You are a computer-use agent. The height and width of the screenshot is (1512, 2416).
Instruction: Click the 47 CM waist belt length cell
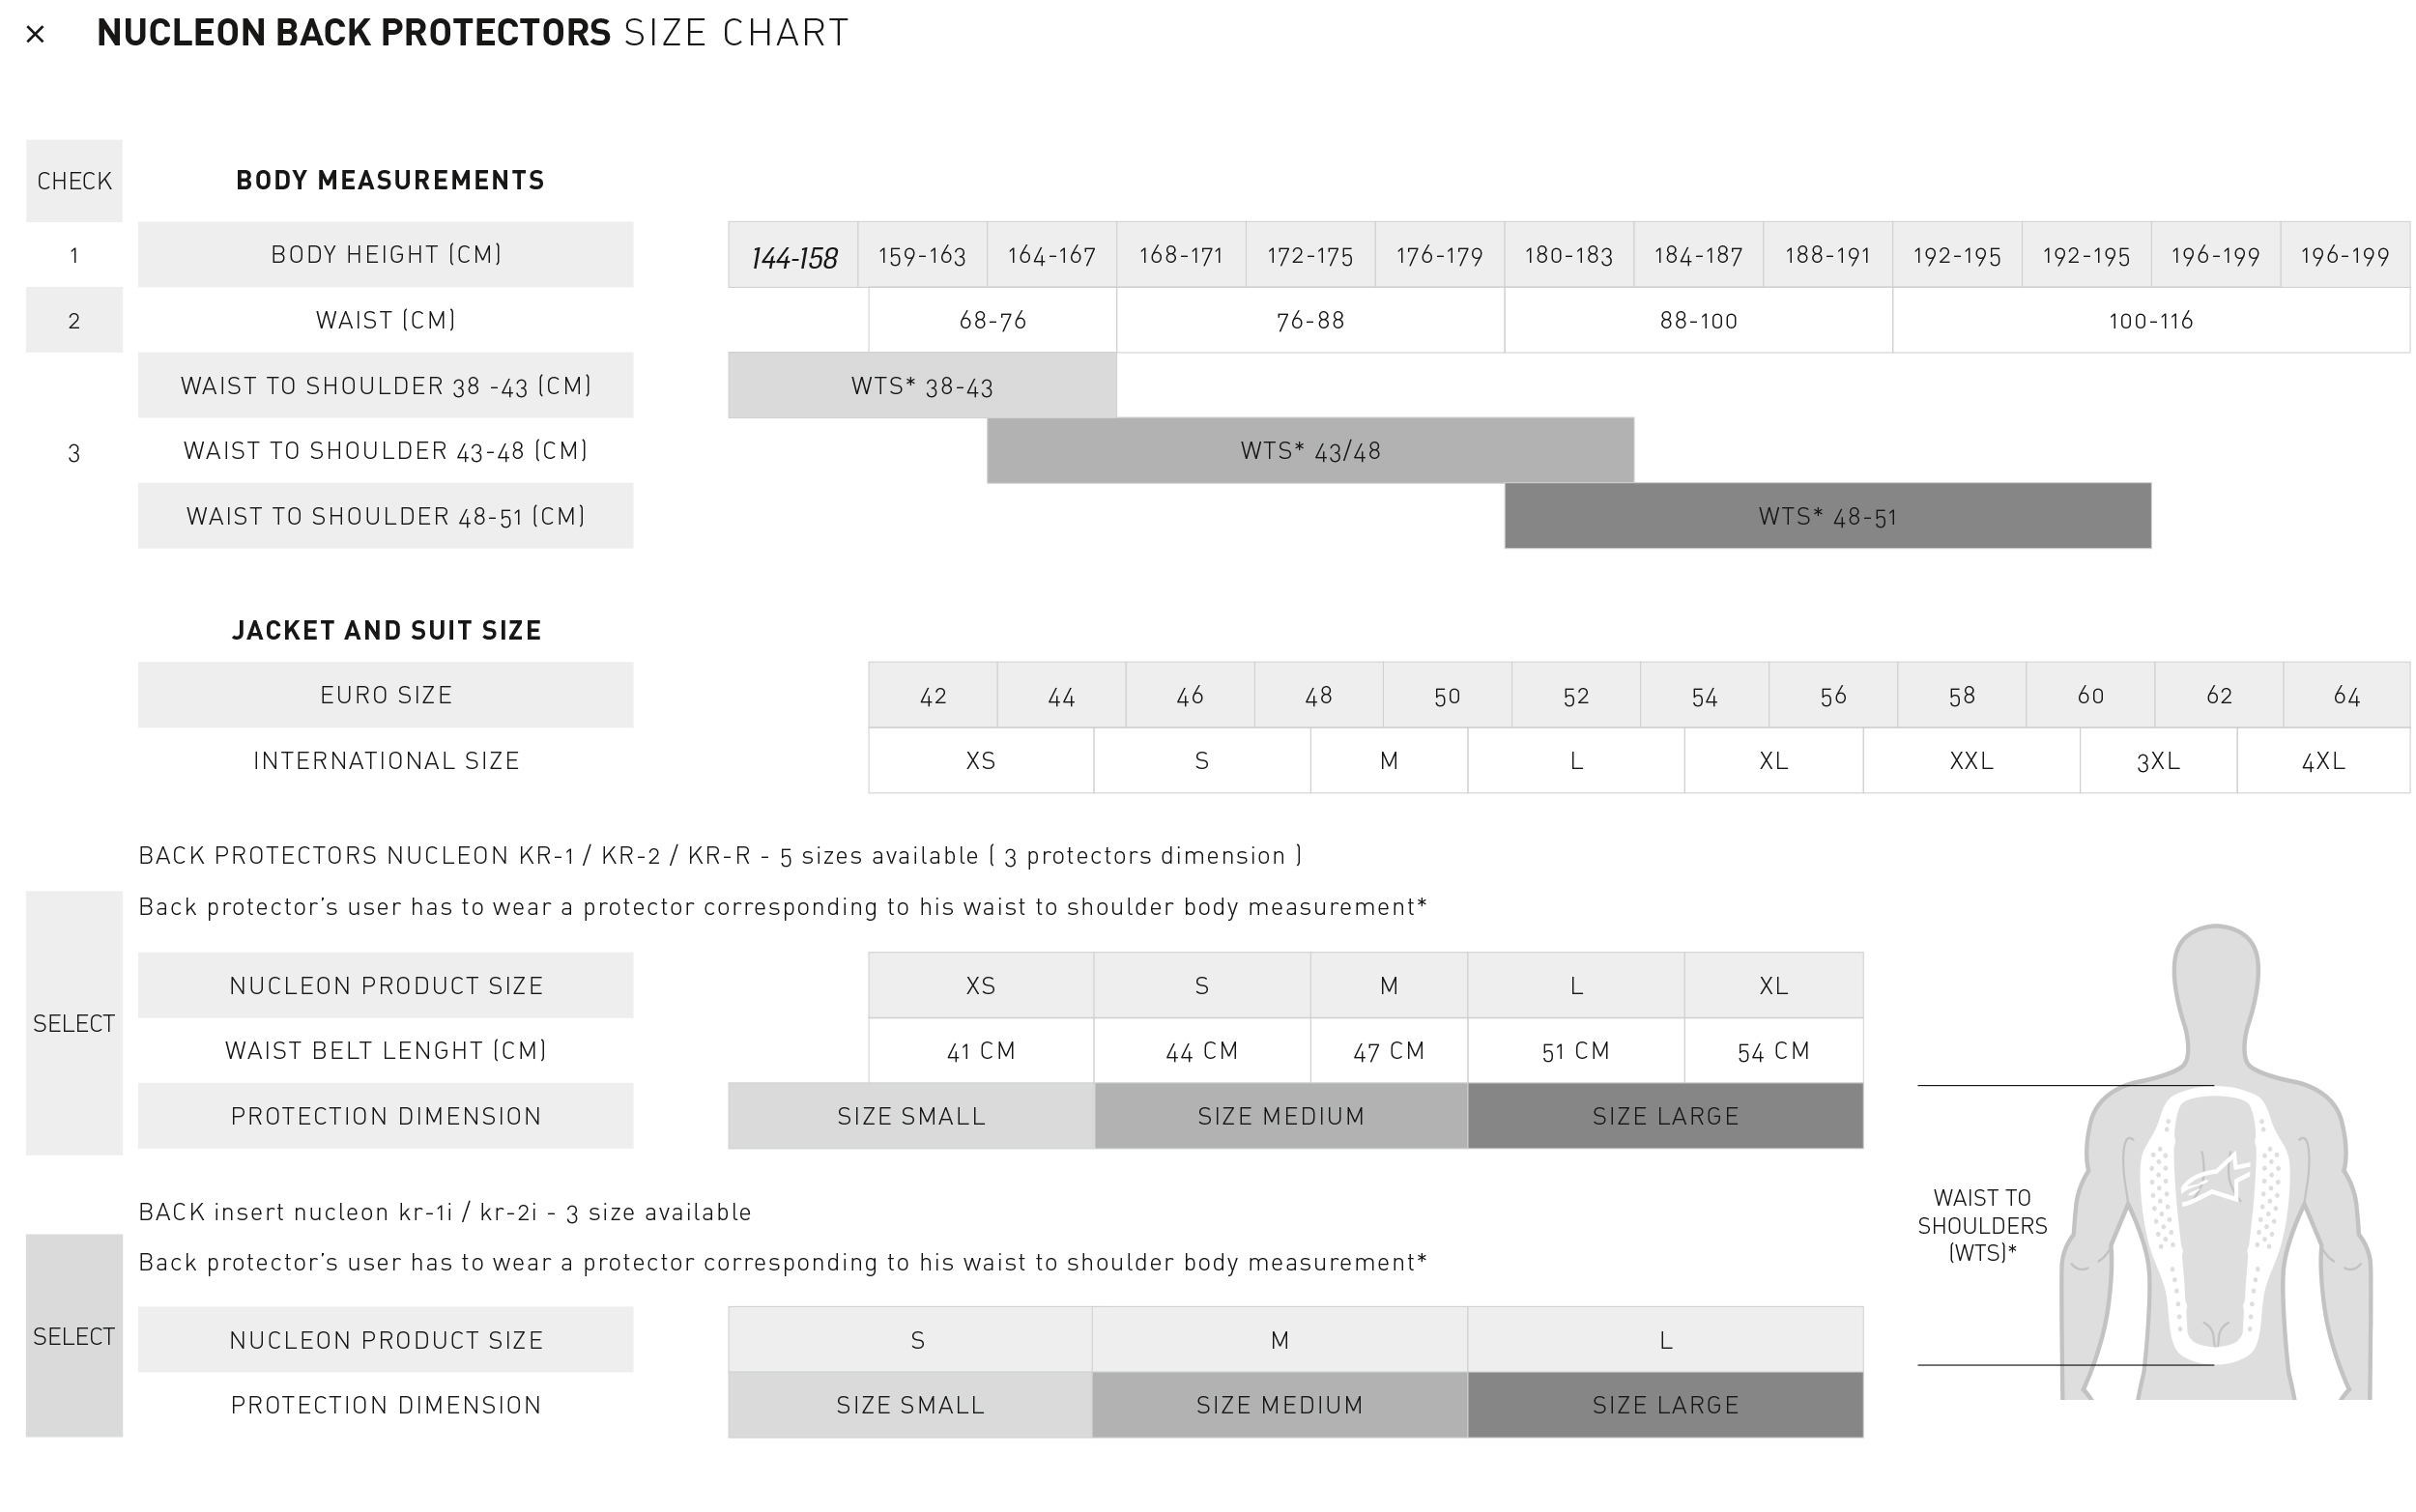[x=1388, y=1051]
